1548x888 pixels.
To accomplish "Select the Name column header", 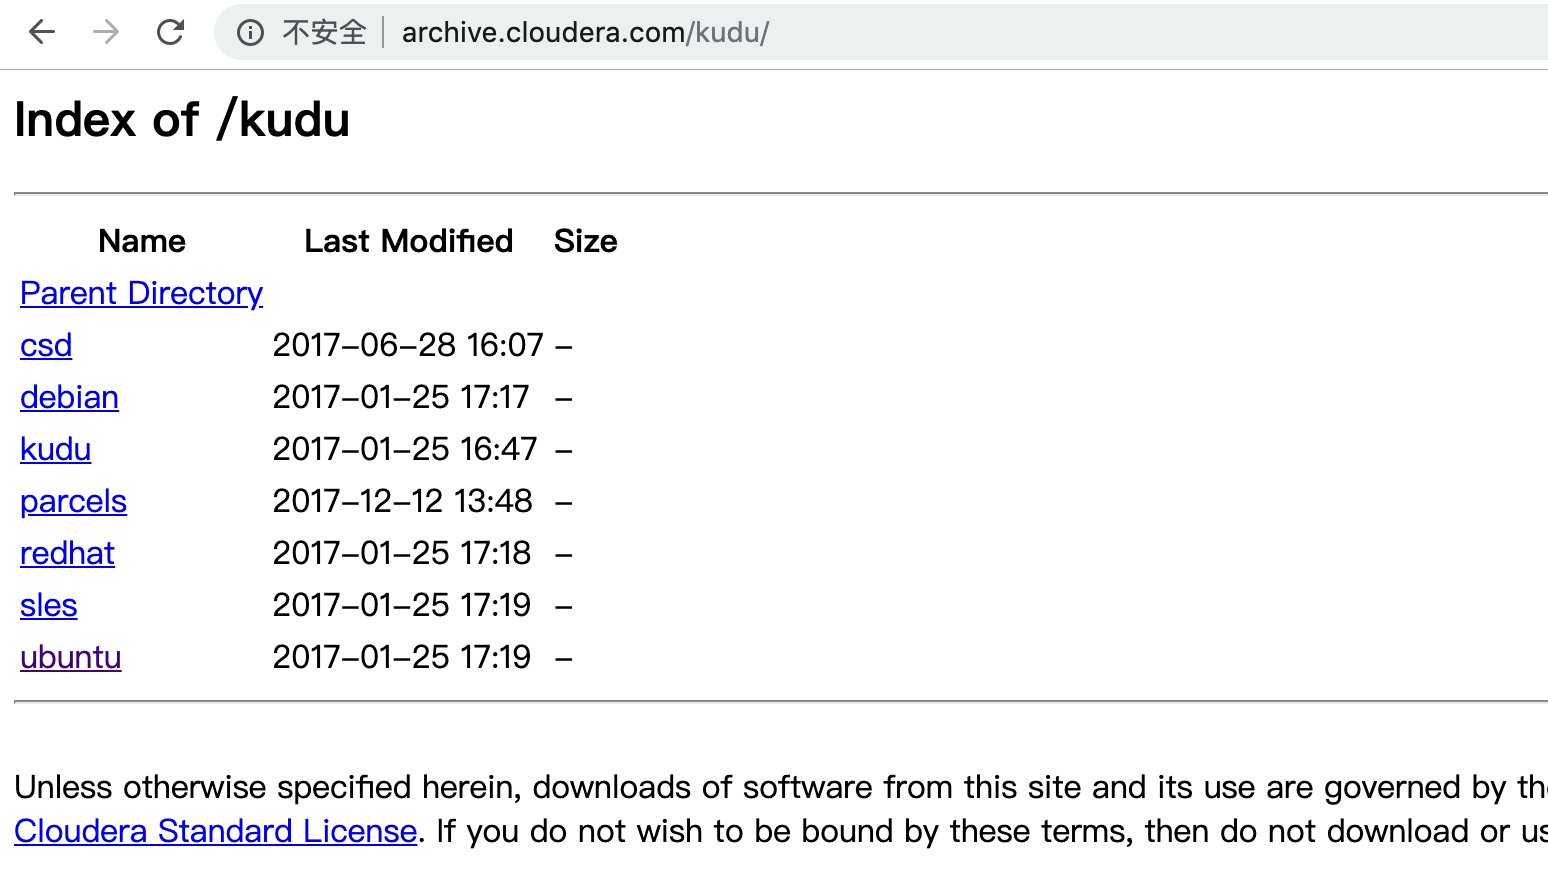I will click(142, 241).
